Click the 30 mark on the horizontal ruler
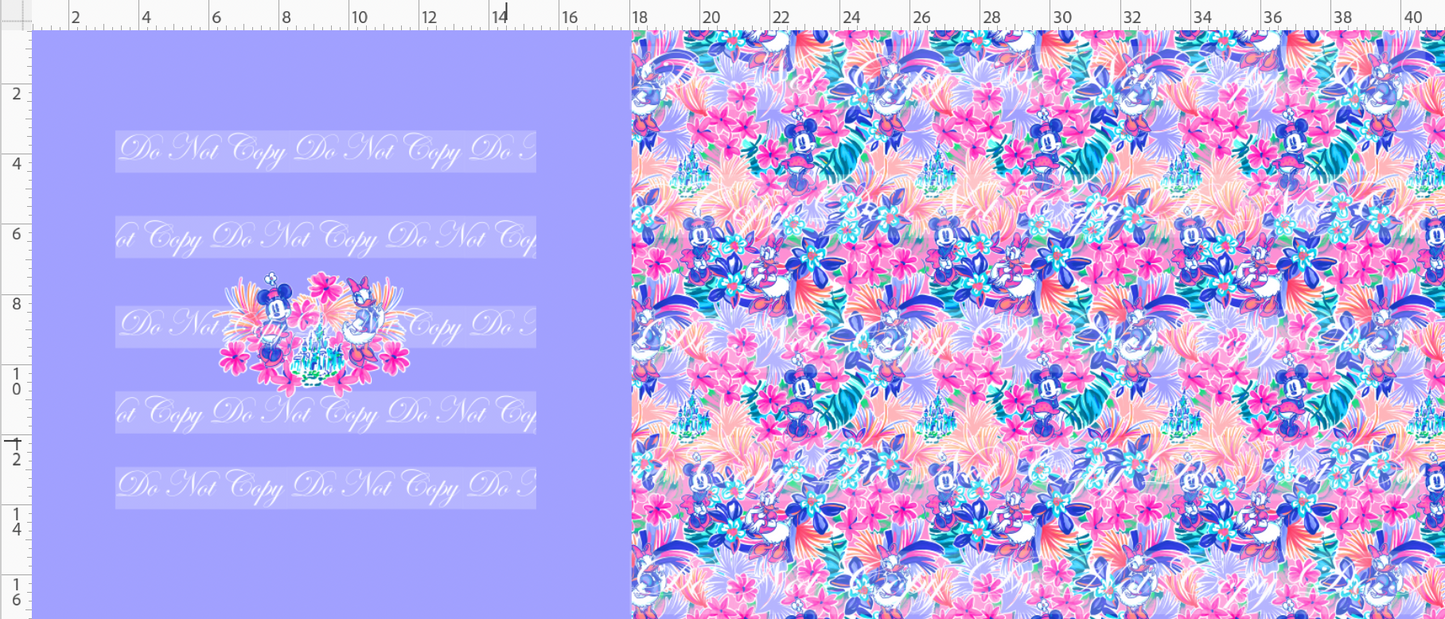 click(1062, 17)
